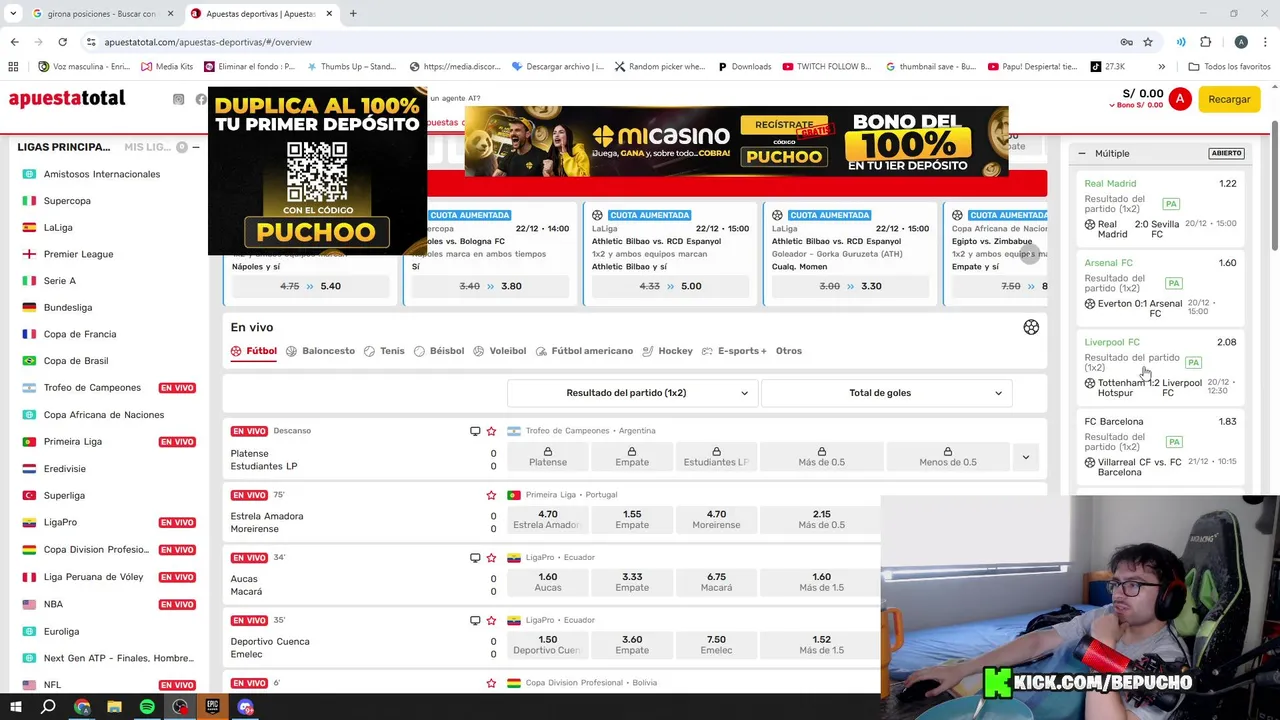Switch to the Tenis tab

(x=384, y=351)
